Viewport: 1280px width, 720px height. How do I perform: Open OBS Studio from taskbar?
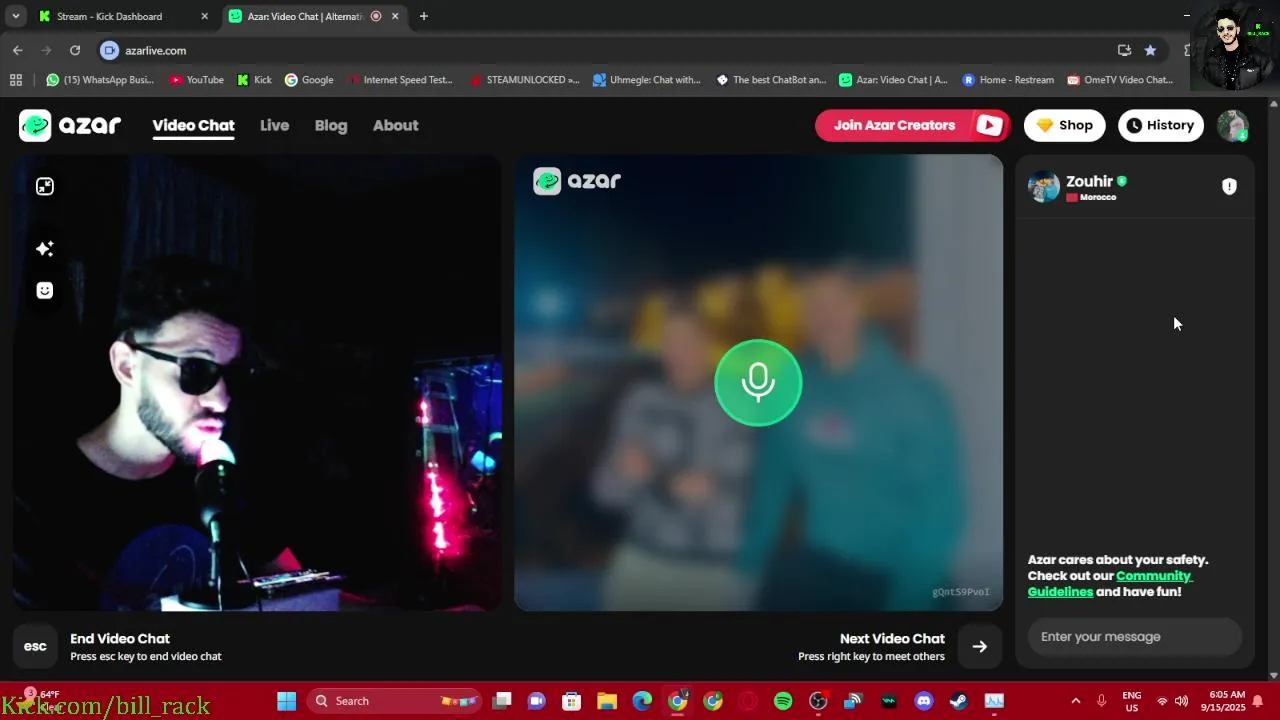[818, 701]
